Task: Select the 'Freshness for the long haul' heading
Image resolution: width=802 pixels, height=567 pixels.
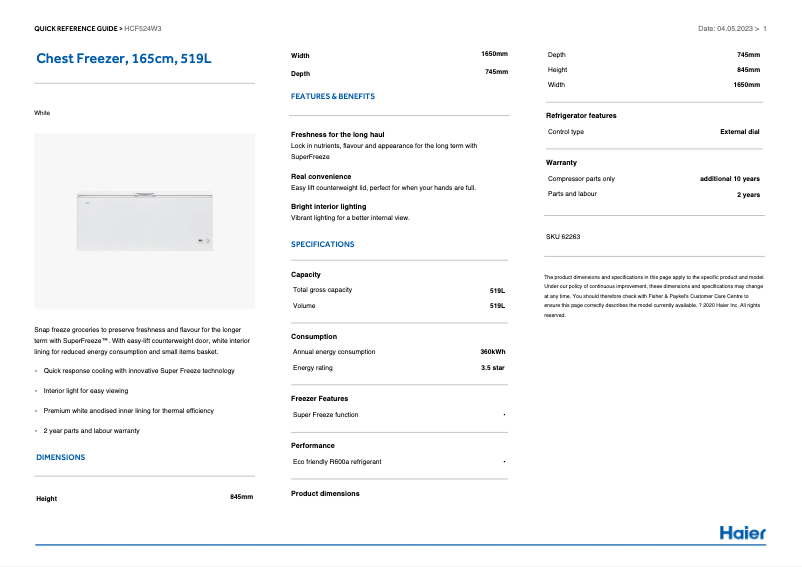Action: click(x=337, y=134)
